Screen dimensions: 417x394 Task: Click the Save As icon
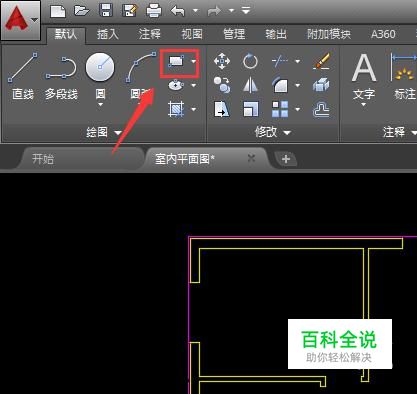coord(130,10)
